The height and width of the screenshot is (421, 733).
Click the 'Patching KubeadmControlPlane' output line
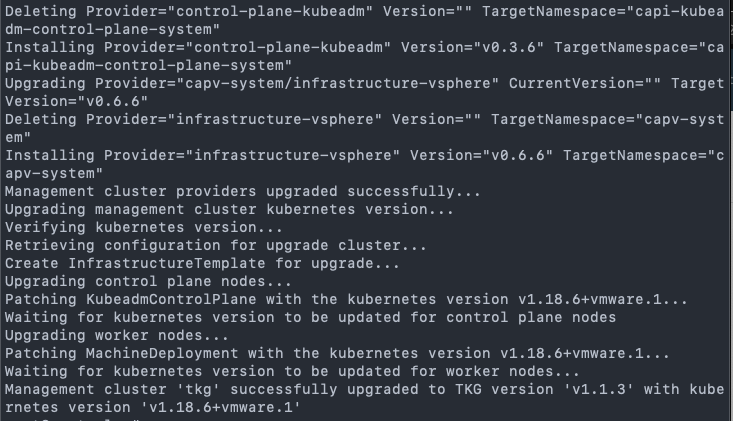pos(346,300)
